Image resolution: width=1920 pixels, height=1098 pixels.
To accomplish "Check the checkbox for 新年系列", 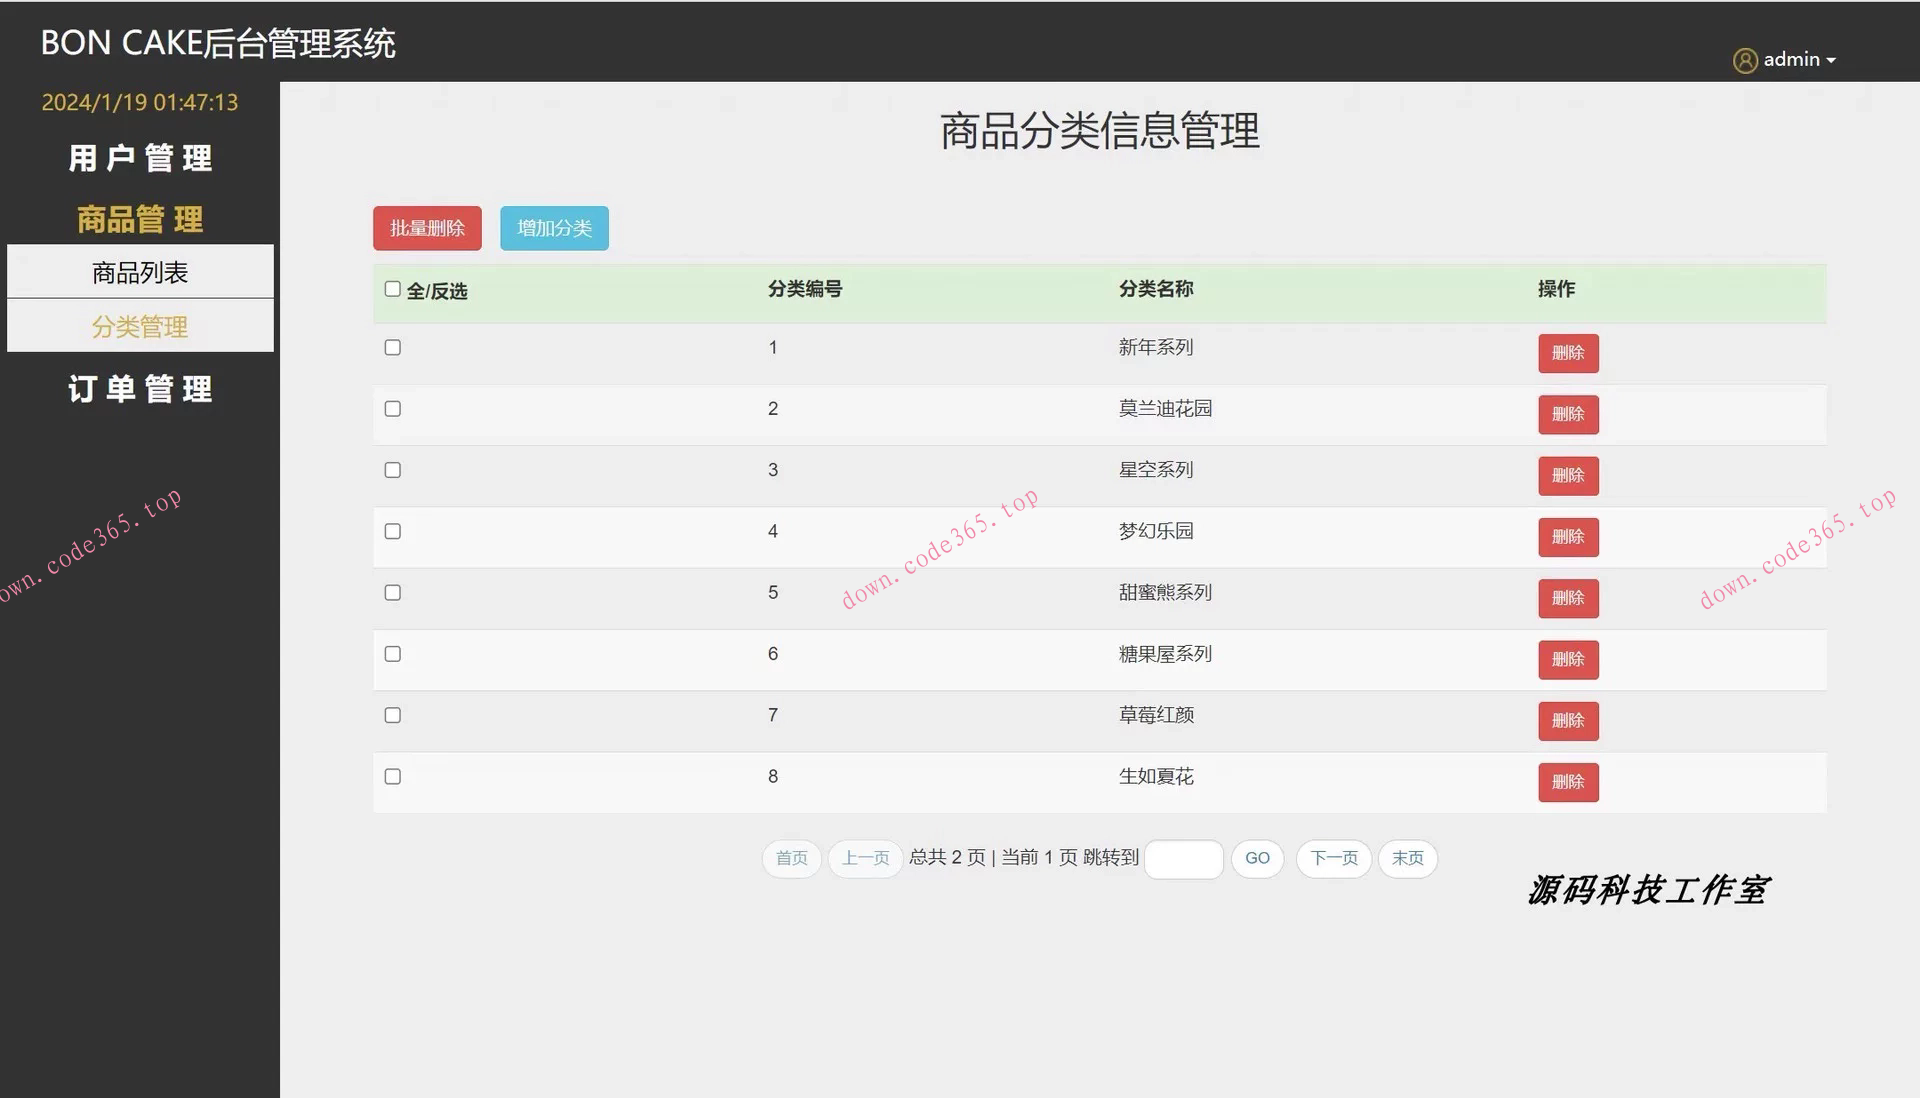I will click(x=392, y=347).
